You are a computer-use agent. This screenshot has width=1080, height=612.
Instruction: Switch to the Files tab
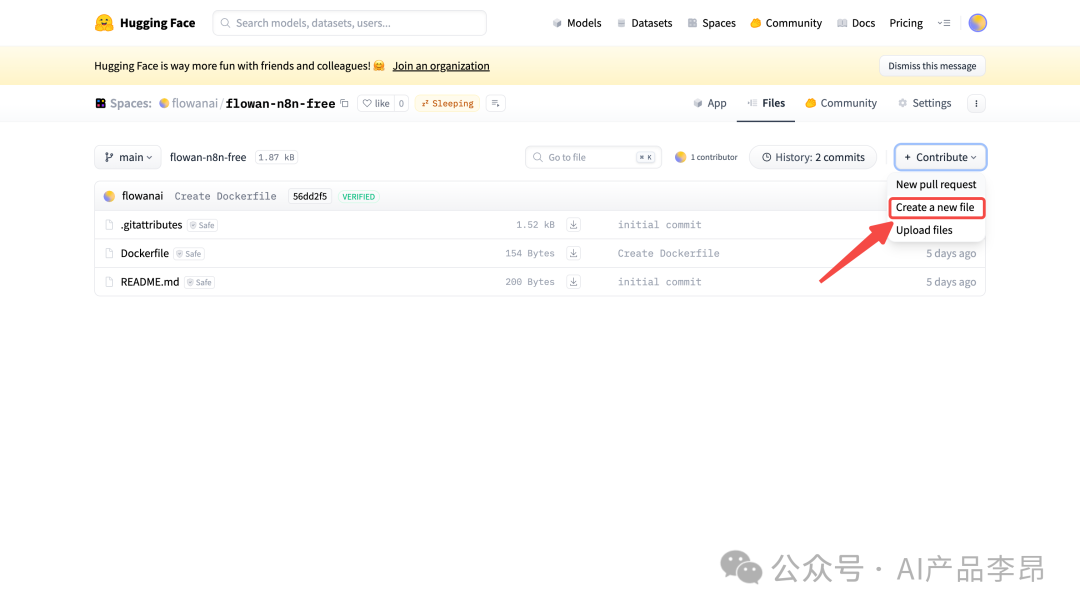point(766,103)
